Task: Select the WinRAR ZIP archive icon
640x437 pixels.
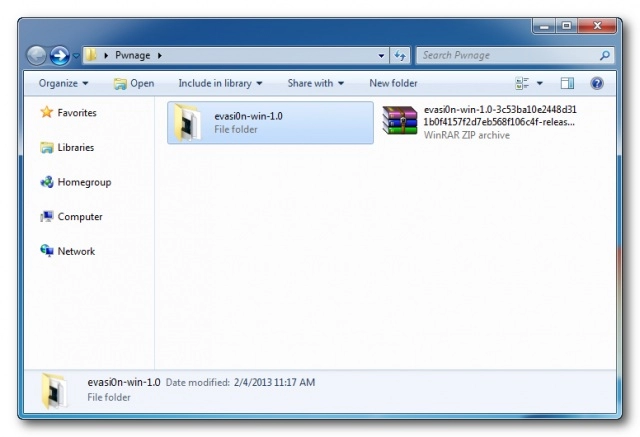Action: (400, 120)
